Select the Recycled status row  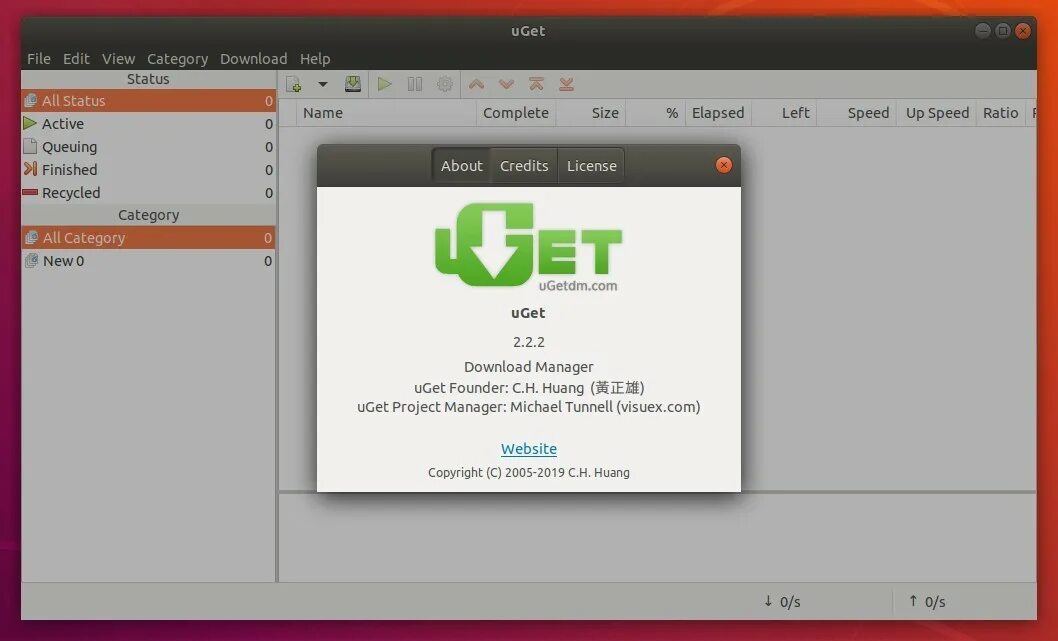(x=148, y=192)
